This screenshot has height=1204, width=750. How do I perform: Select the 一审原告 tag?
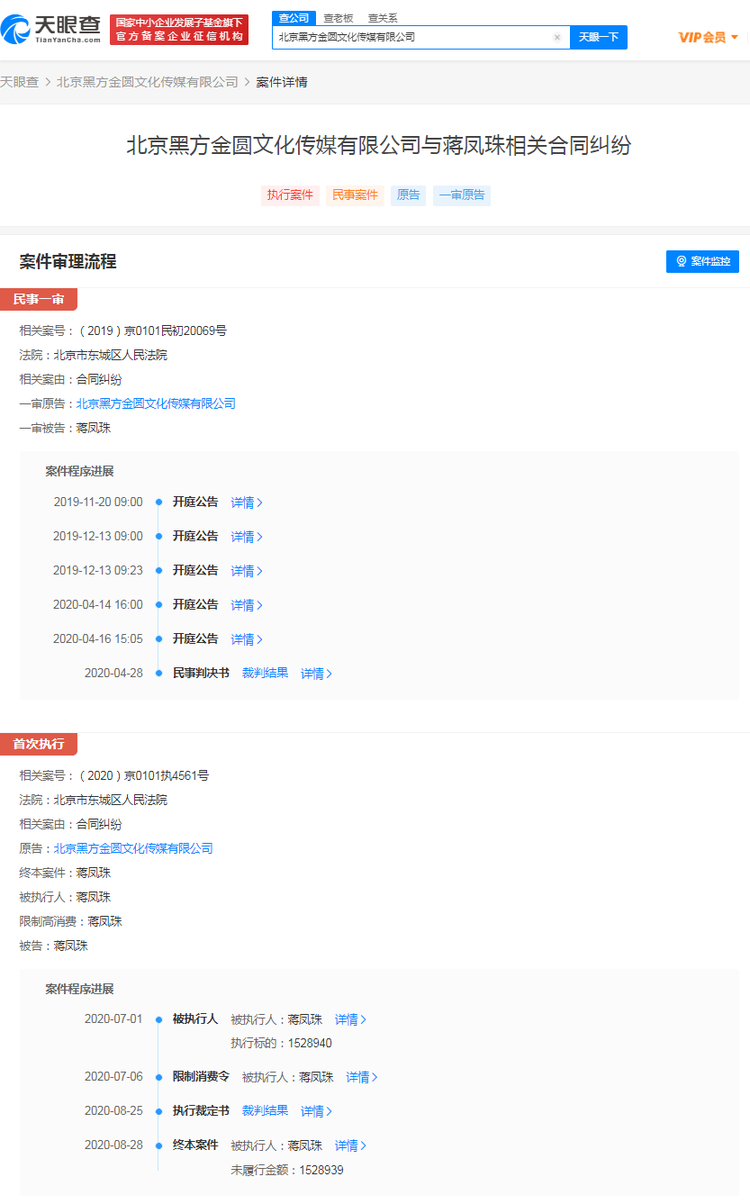coord(462,195)
